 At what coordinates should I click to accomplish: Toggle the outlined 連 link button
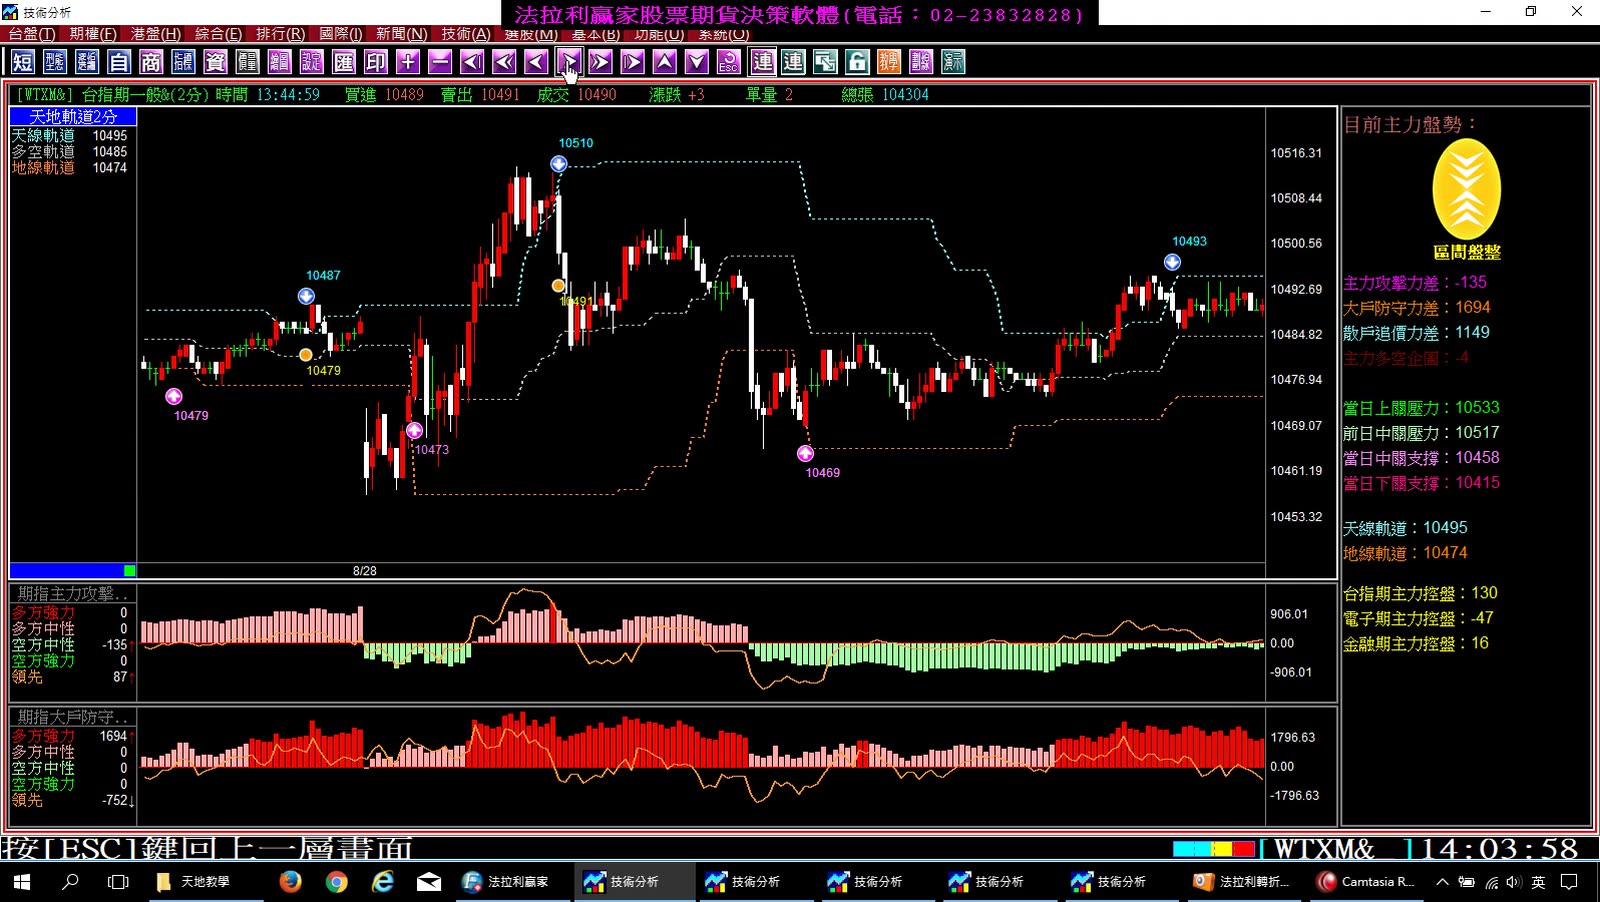(762, 62)
